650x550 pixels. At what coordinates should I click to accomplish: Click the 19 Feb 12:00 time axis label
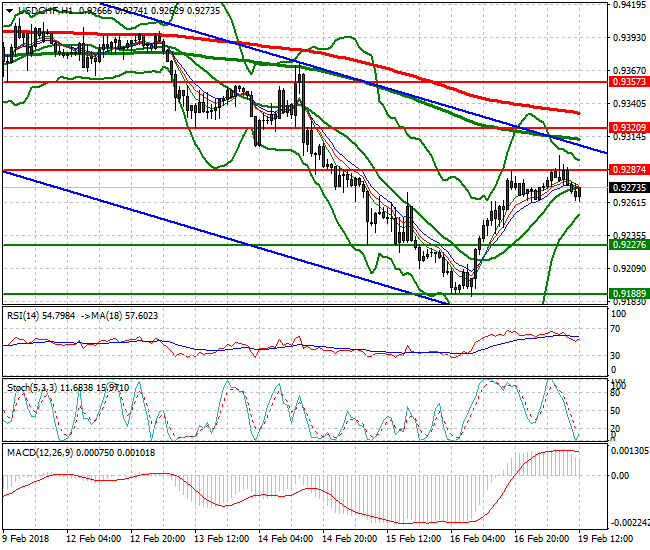(606, 539)
